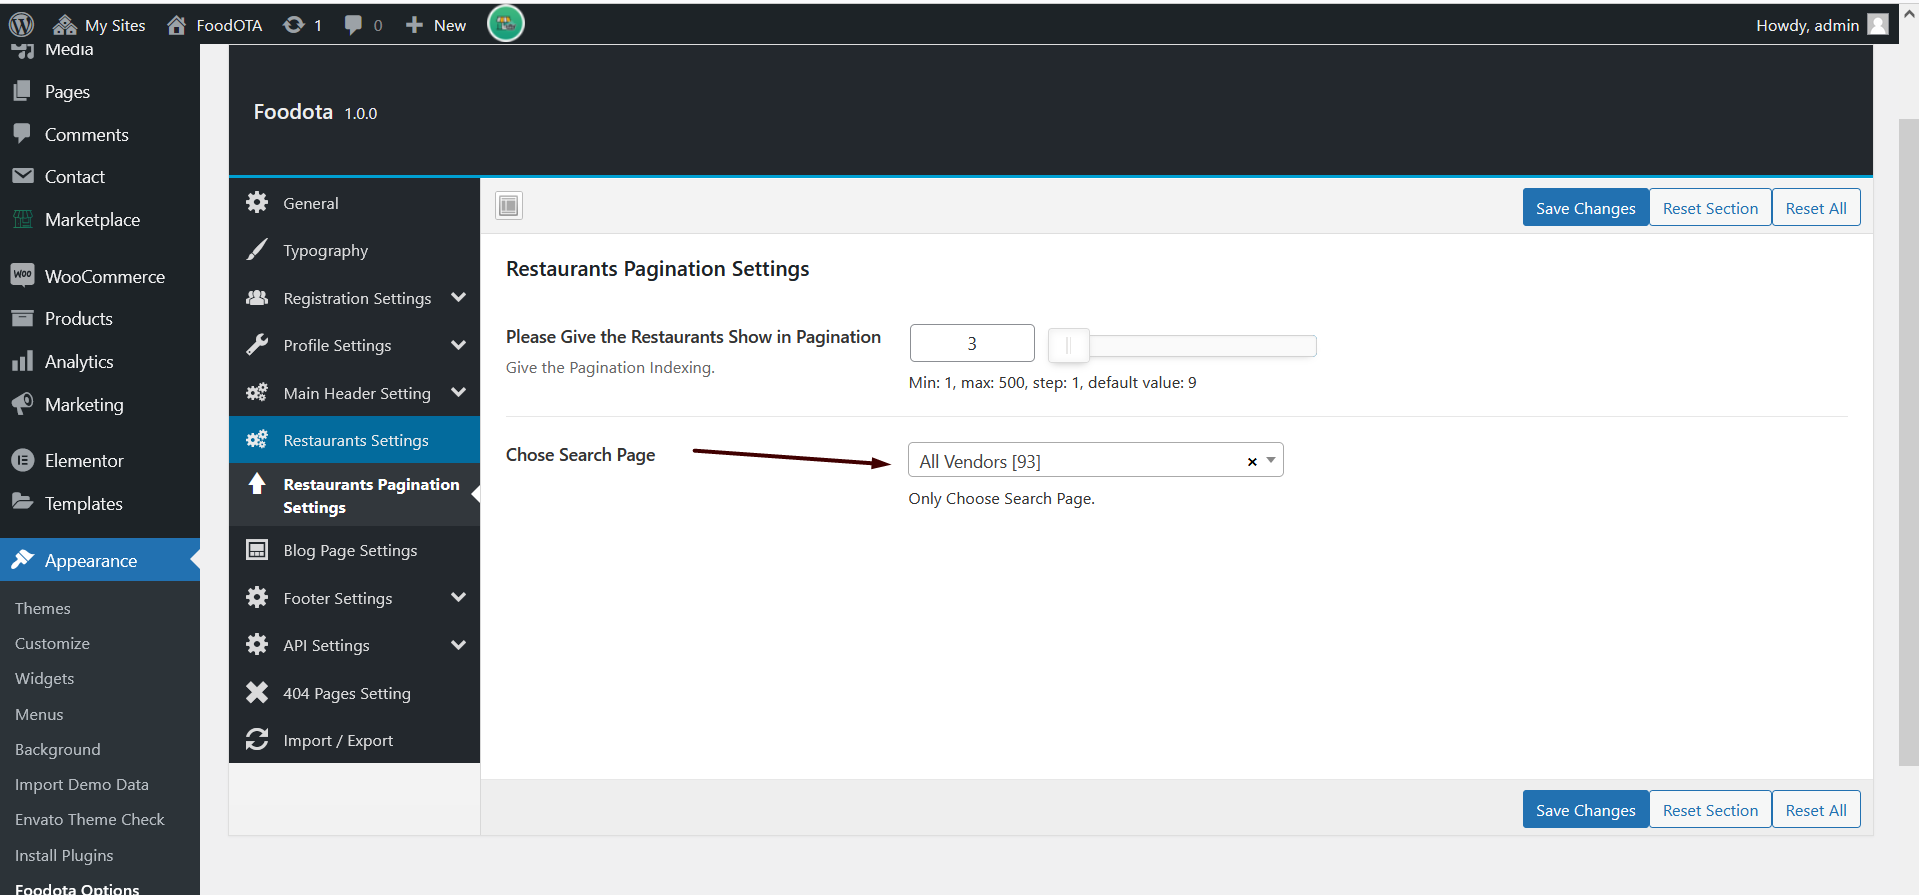Open Blog Page Settings tab
Image resolution: width=1919 pixels, height=895 pixels.
click(x=350, y=551)
